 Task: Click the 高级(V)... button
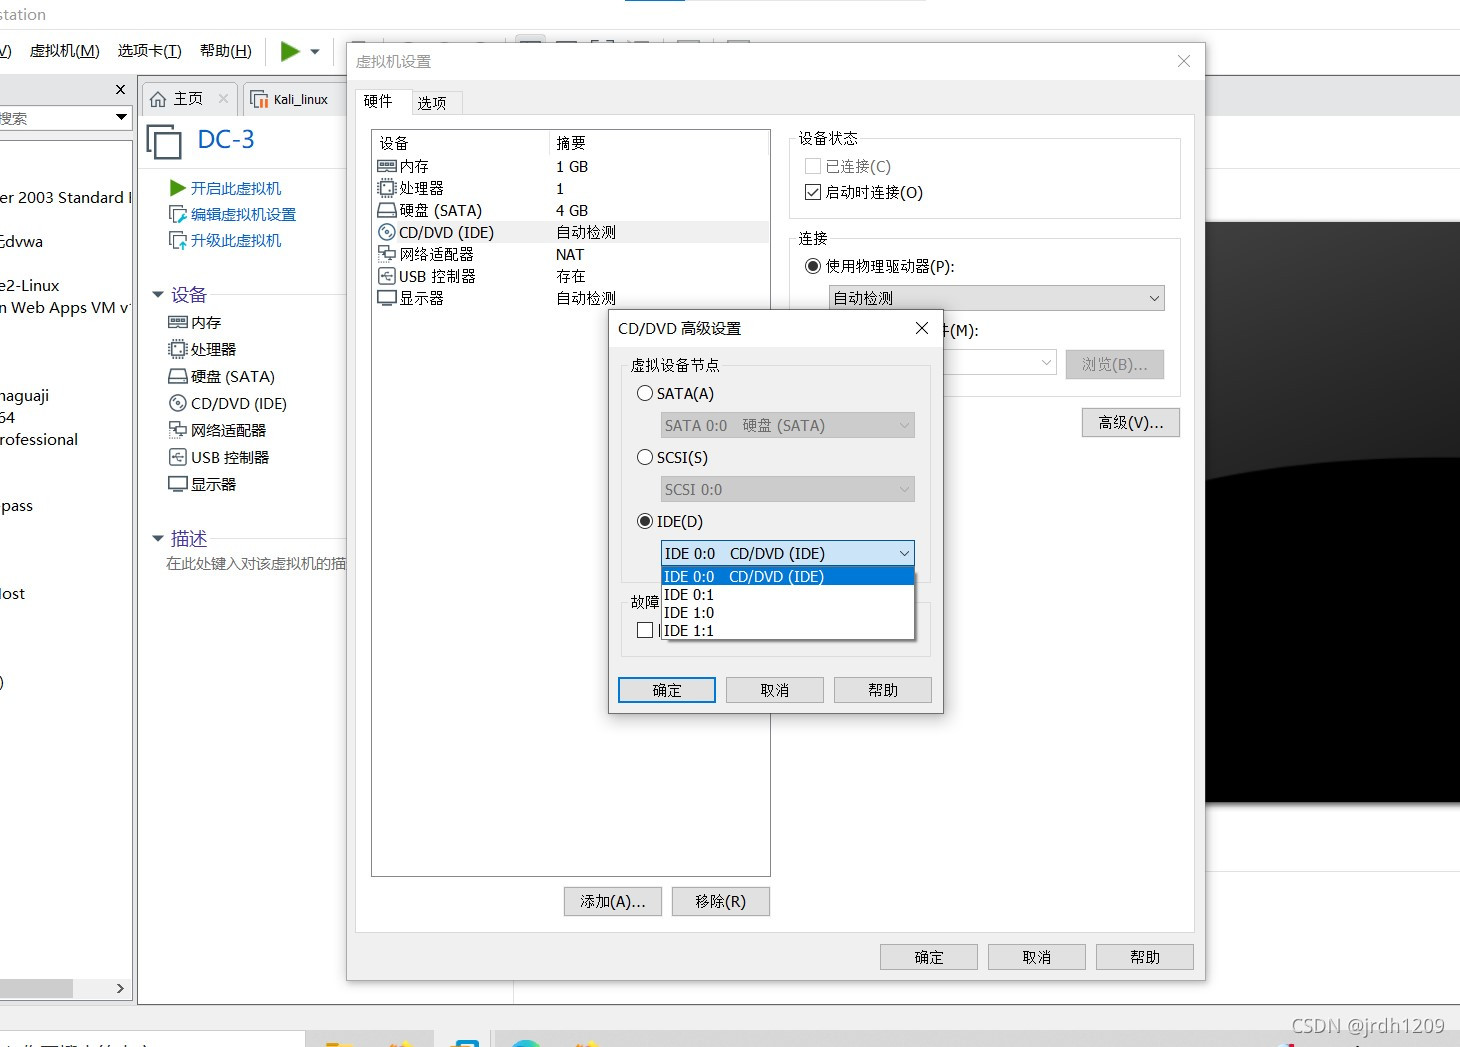tap(1131, 423)
